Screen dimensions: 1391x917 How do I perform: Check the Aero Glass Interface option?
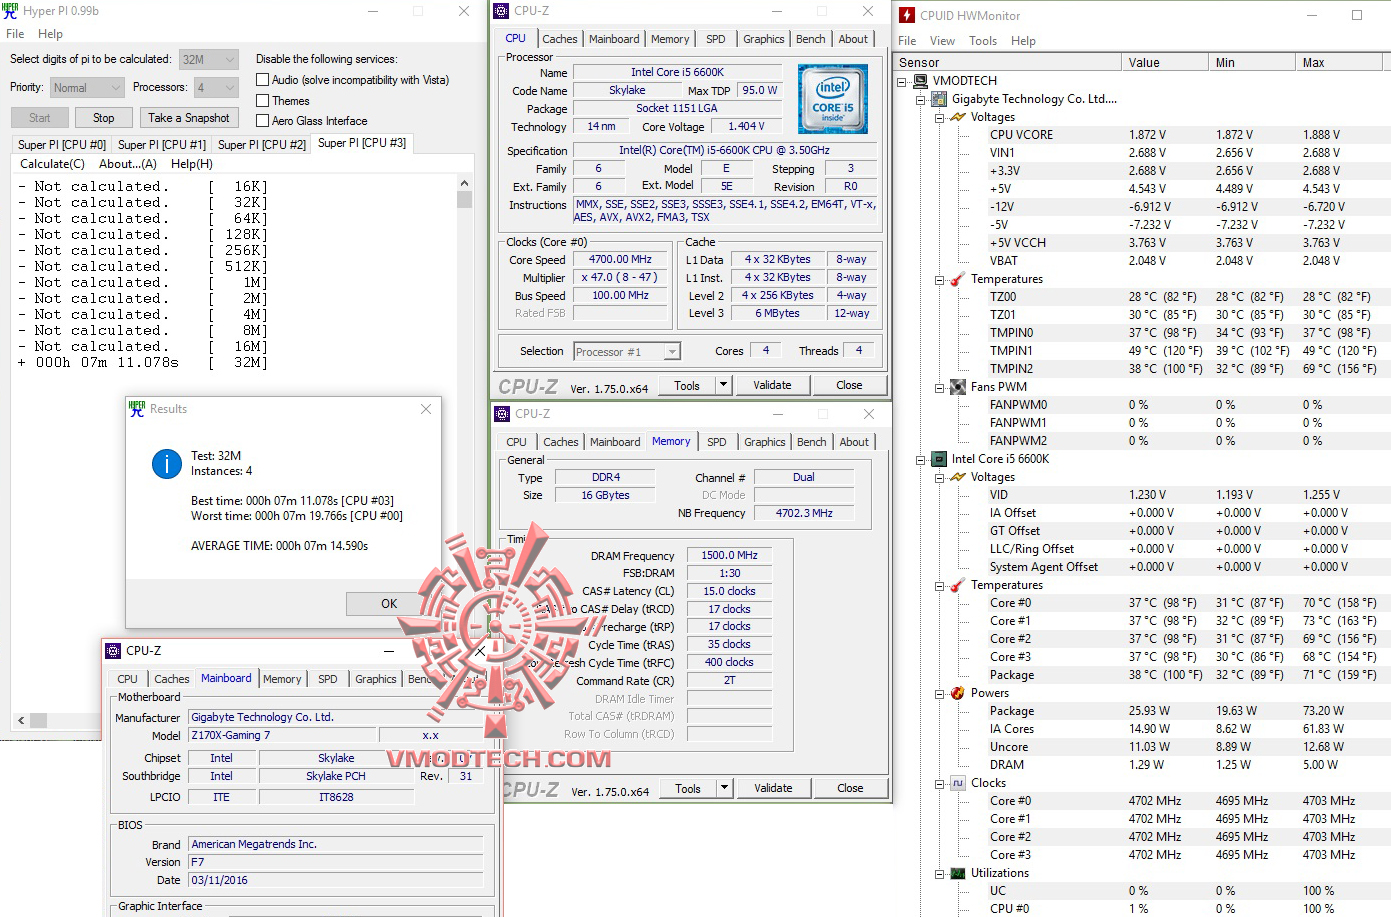(x=263, y=121)
